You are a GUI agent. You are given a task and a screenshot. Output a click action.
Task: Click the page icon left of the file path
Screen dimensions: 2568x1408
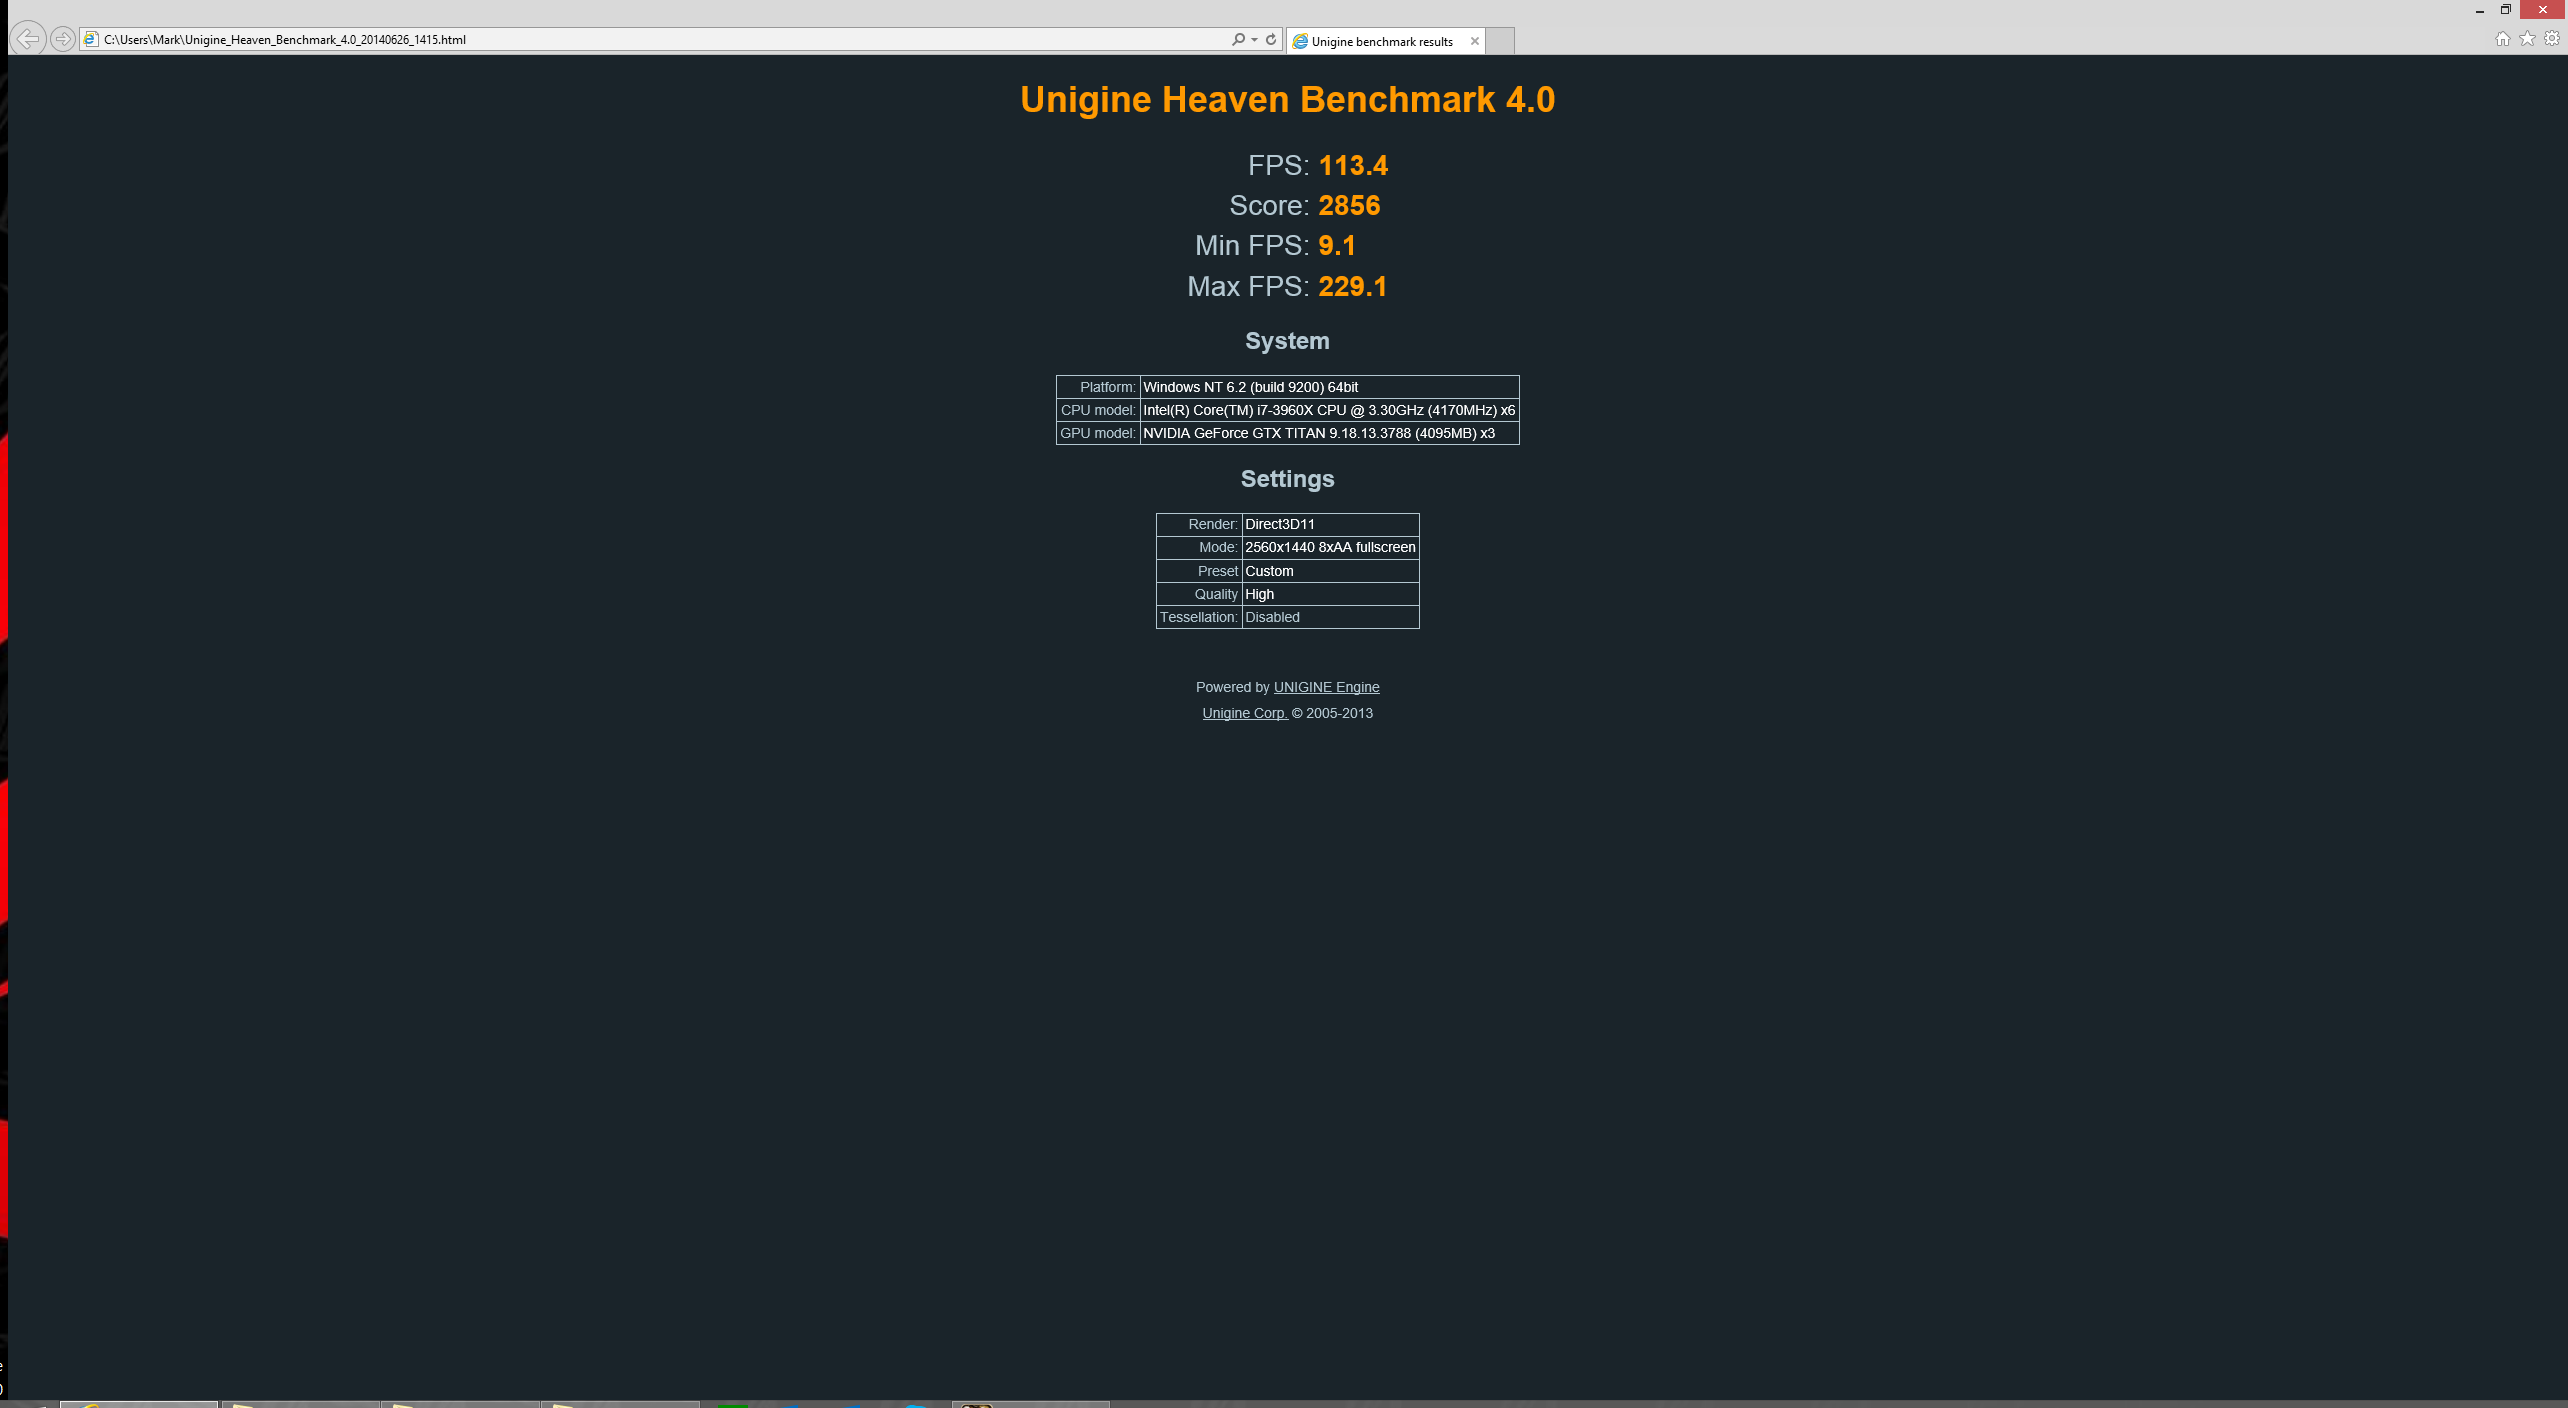(91, 39)
